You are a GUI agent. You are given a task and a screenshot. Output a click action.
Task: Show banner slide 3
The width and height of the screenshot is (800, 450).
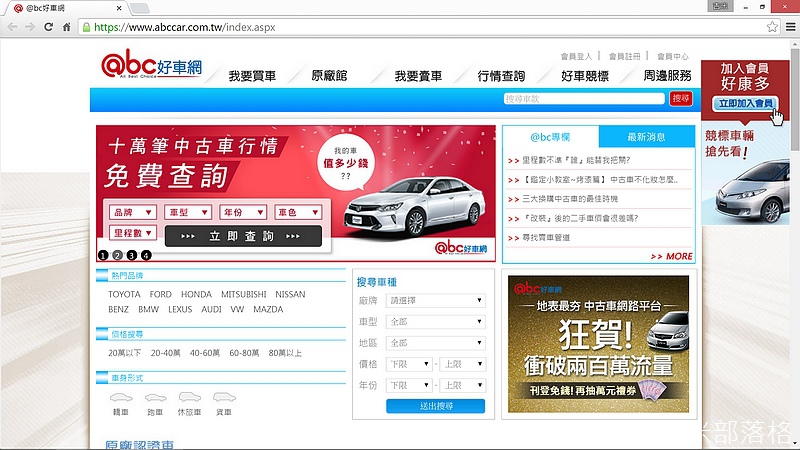pyautogui.click(x=132, y=255)
